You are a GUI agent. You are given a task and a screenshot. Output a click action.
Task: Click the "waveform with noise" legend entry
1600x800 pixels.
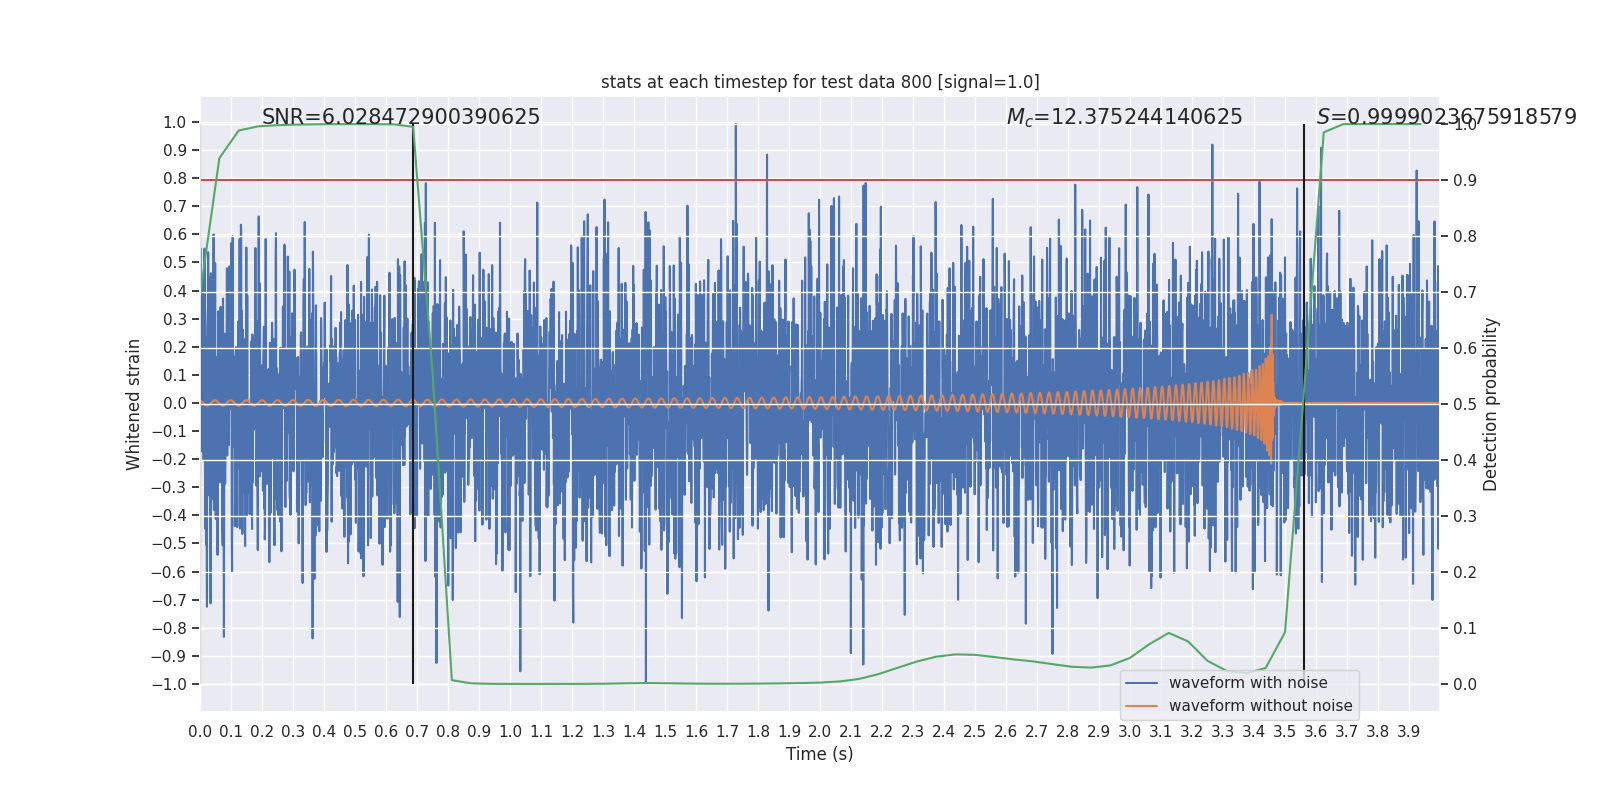[1248, 683]
